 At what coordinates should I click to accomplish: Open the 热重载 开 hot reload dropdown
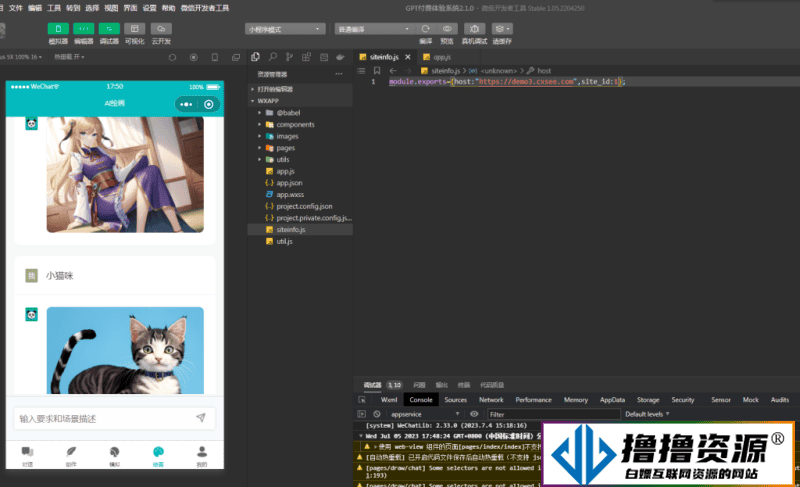69,57
